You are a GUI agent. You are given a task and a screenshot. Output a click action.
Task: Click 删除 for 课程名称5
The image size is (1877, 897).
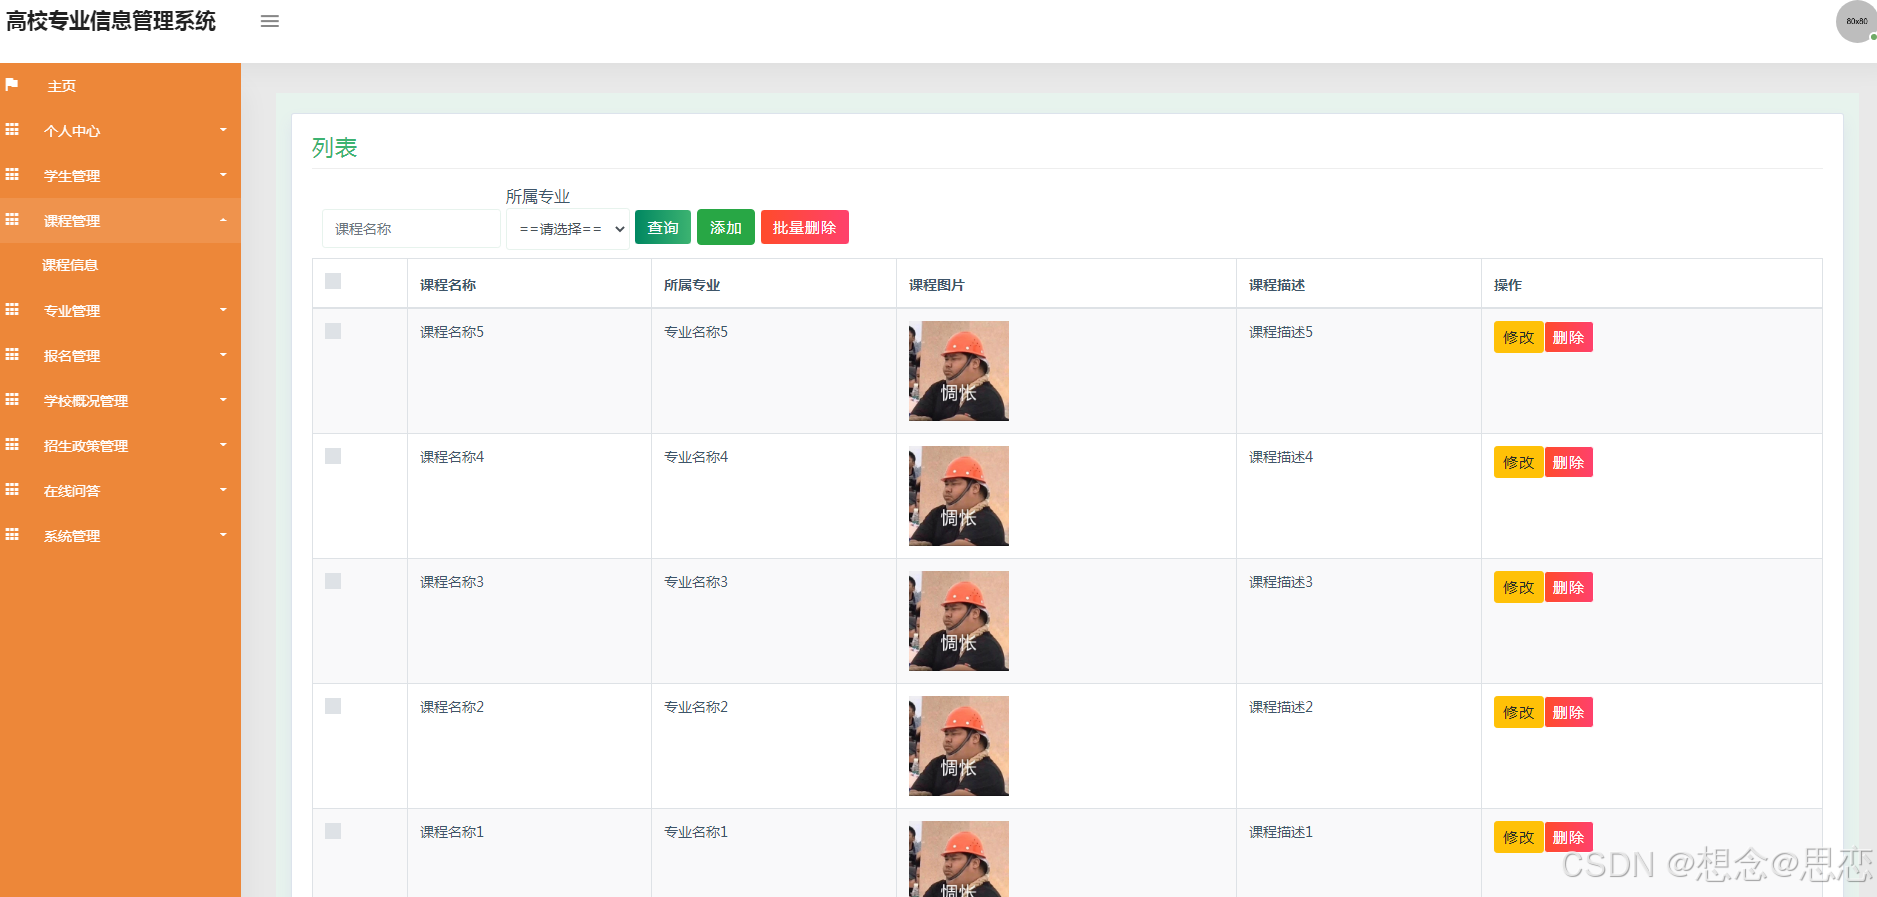click(x=1568, y=337)
